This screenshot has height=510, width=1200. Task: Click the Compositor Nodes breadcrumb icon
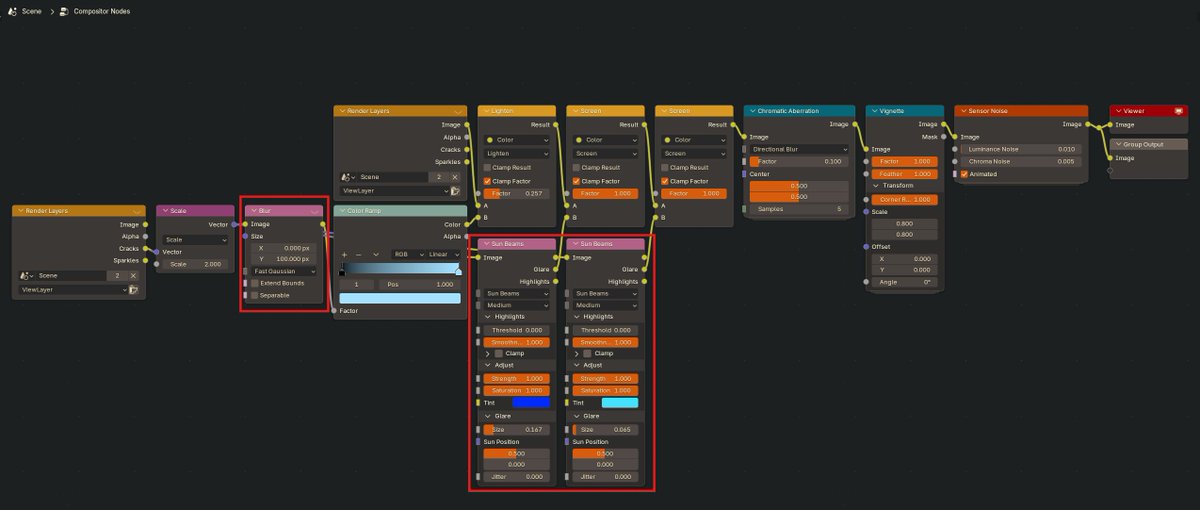pyautogui.click(x=64, y=11)
